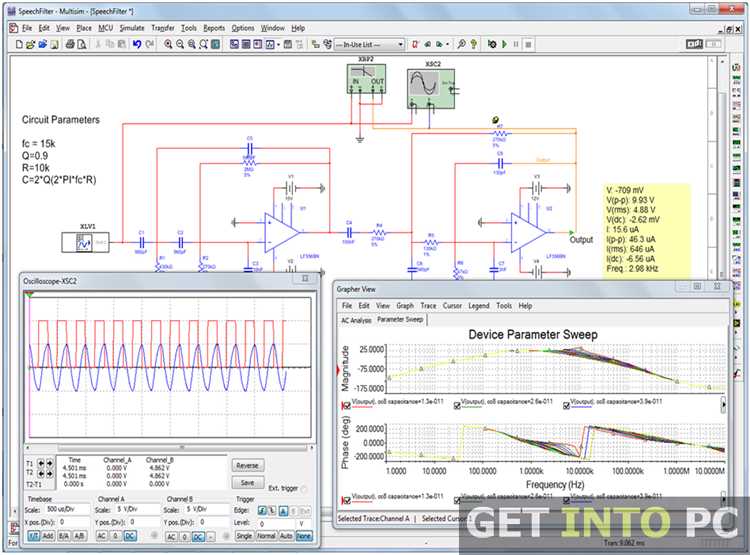Toggle trace checkbox capacitance=3.9e-011 under Magnitude

tap(567, 405)
